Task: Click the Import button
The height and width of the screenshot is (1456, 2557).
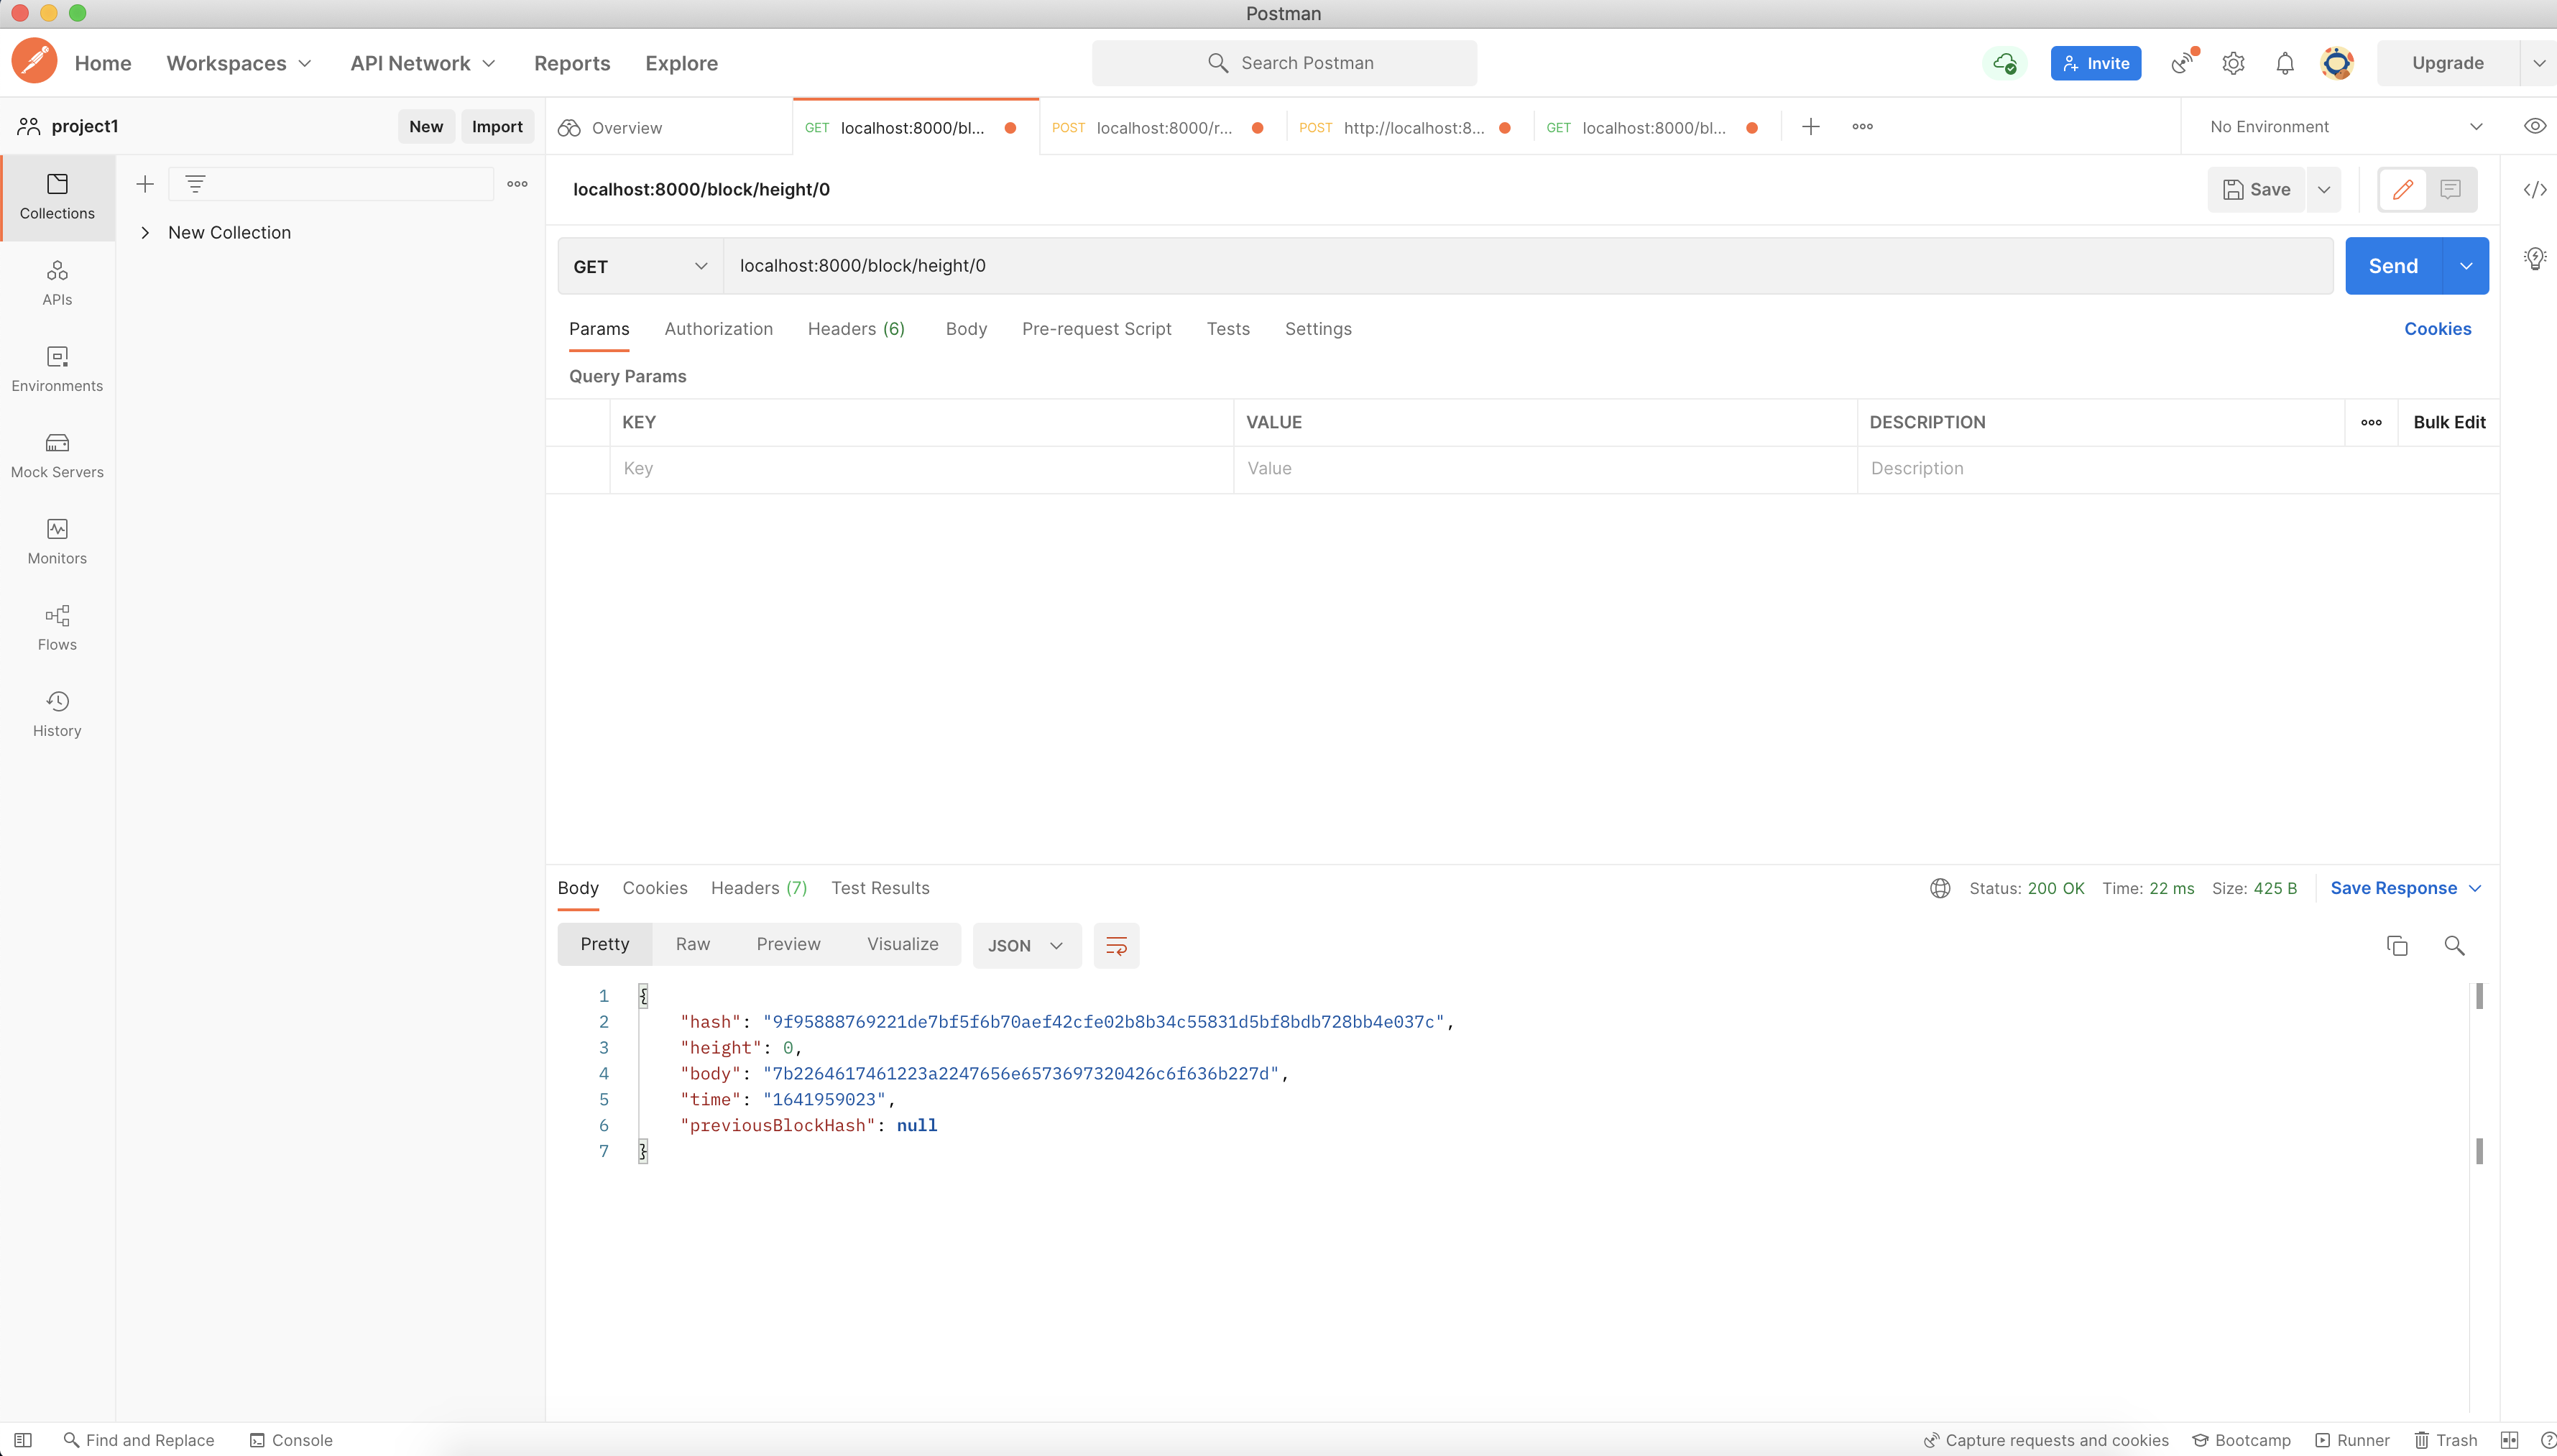Action: click(497, 126)
